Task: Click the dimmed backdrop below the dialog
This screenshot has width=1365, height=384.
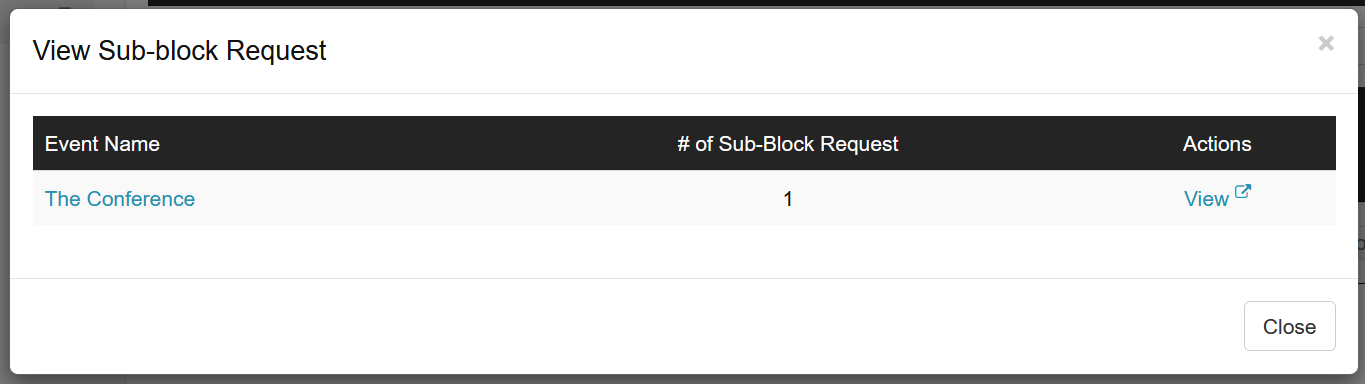Action: pyautogui.click(x=682, y=380)
